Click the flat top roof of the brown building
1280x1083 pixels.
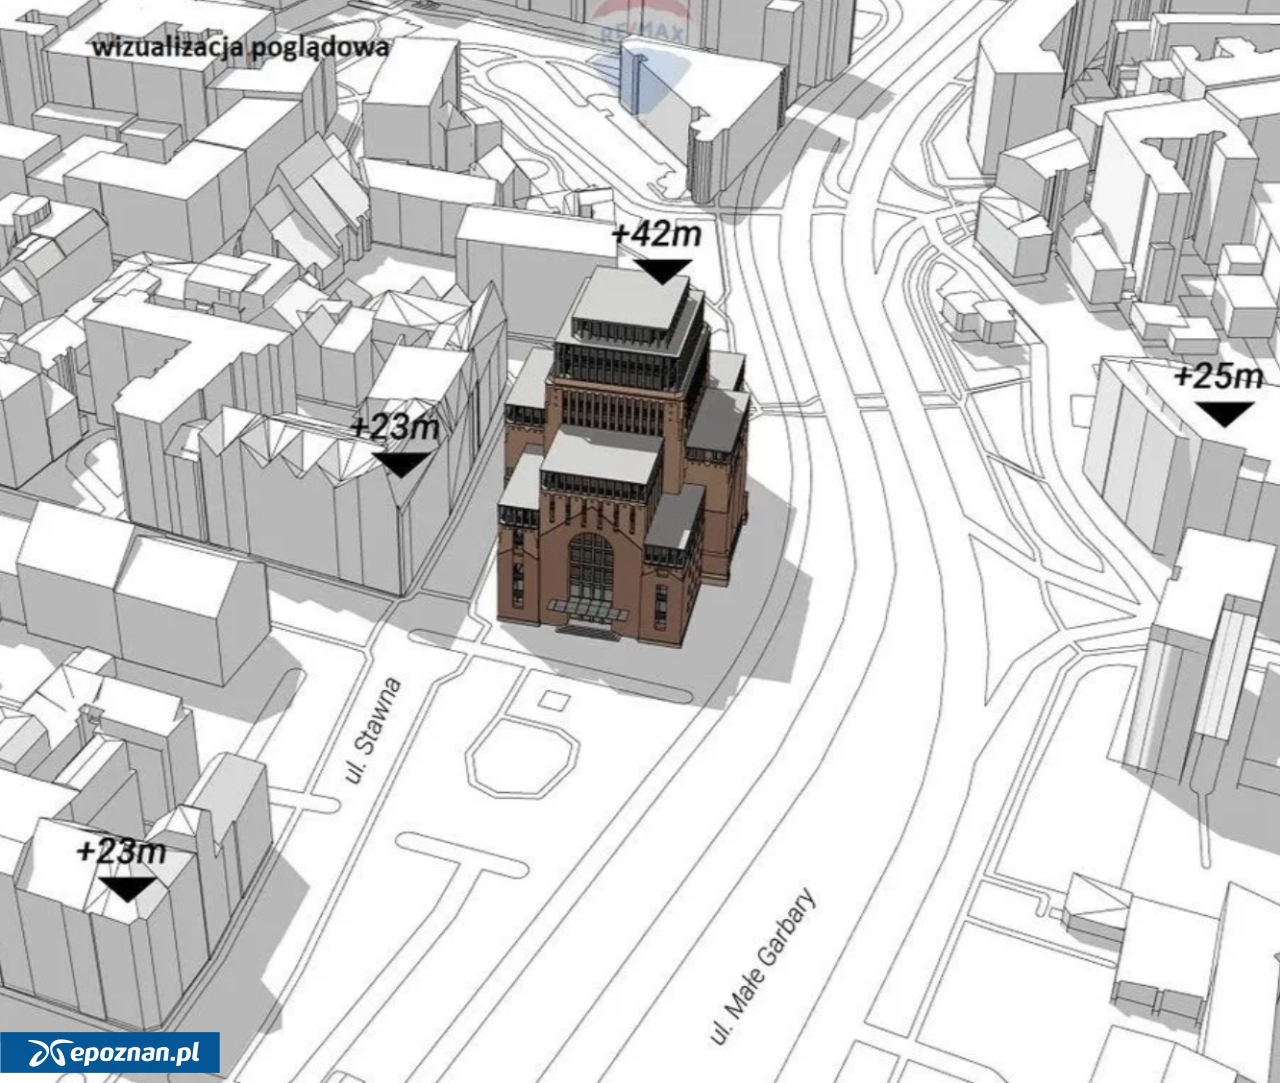tap(633, 294)
